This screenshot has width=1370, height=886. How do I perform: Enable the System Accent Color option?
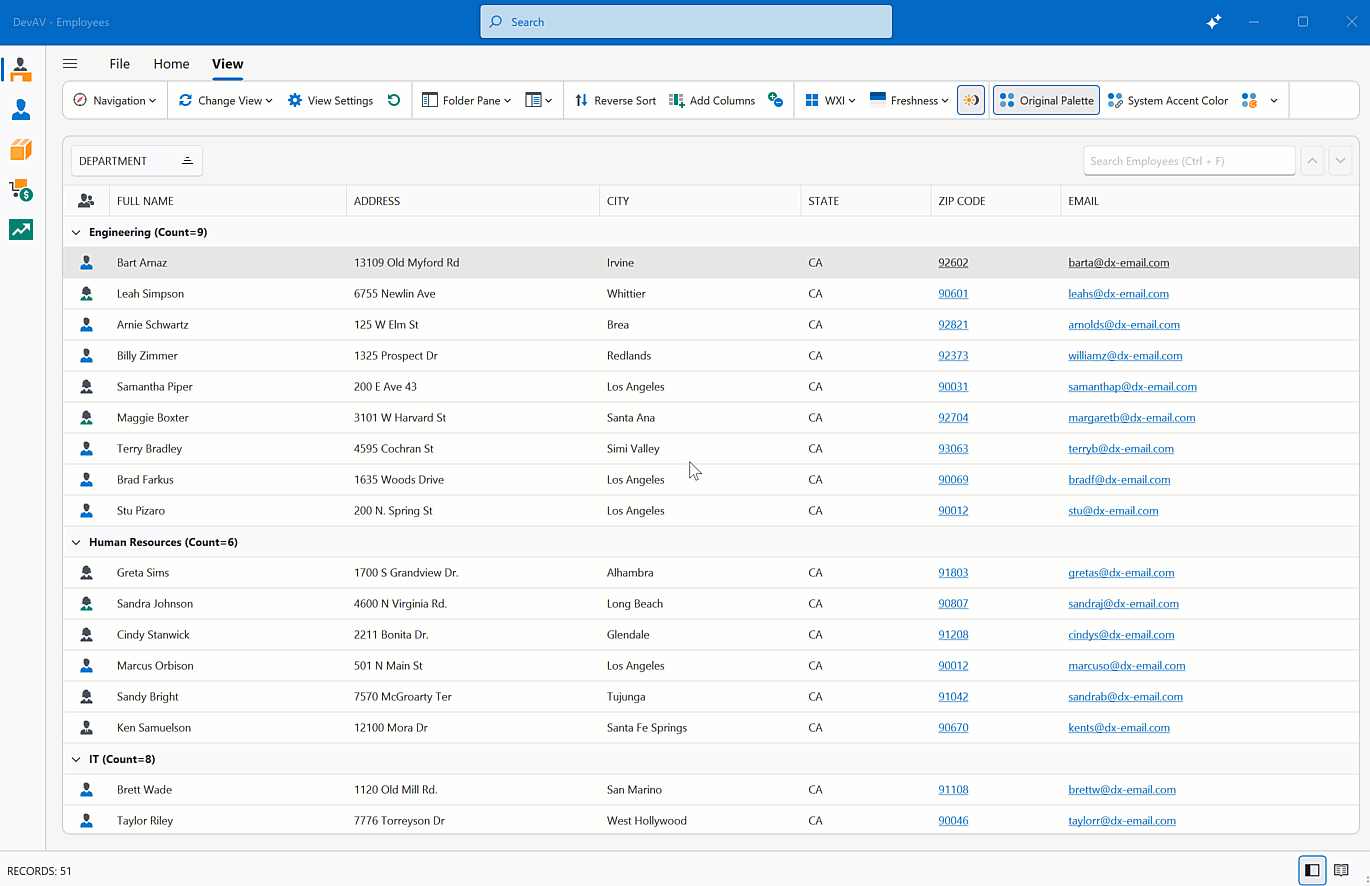tap(1167, 100)
